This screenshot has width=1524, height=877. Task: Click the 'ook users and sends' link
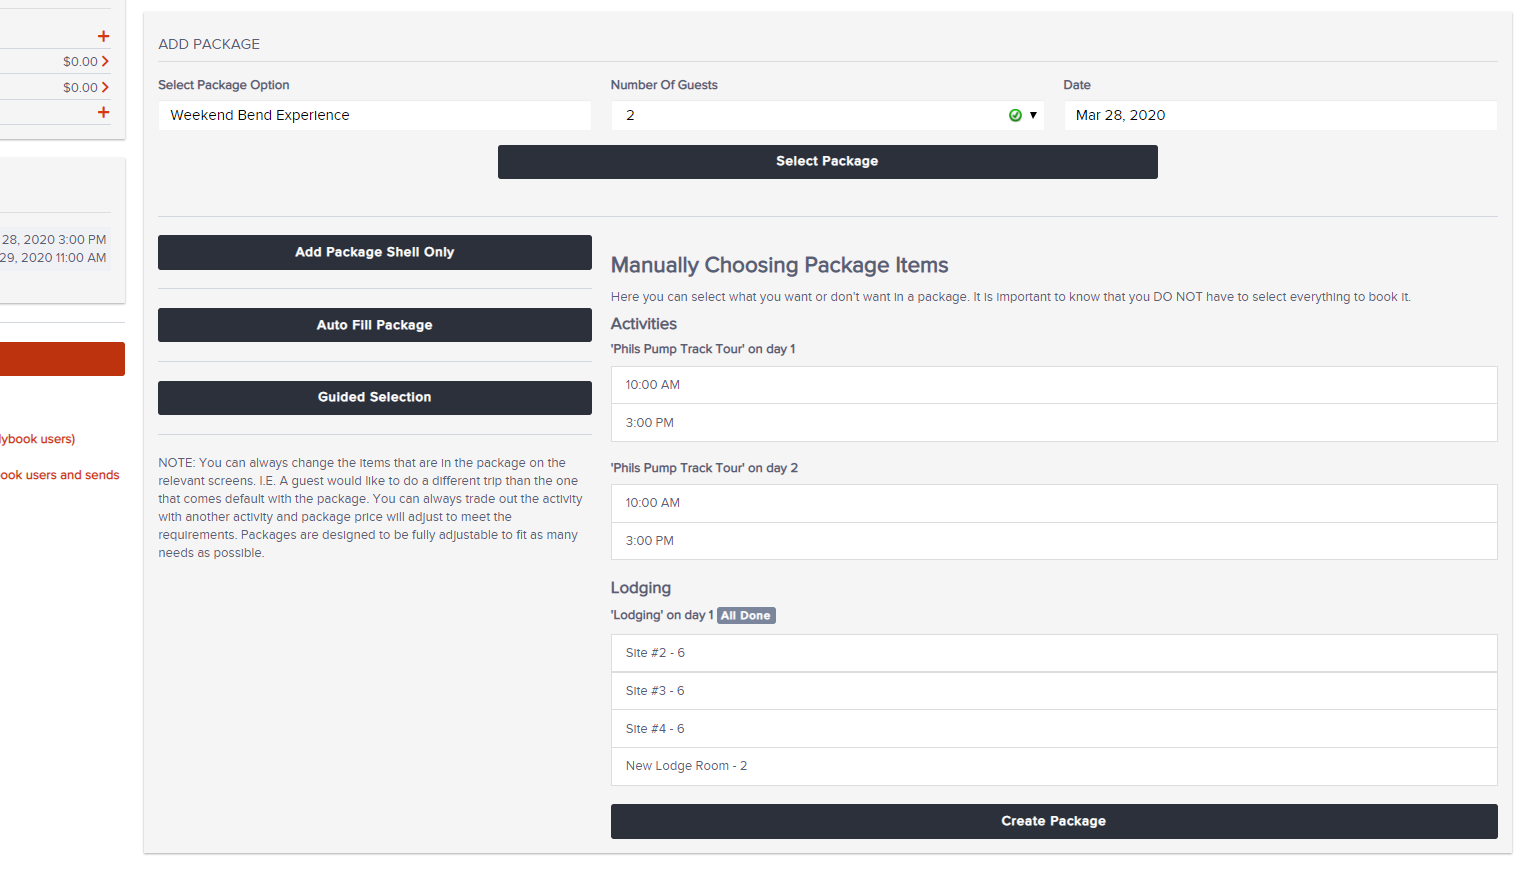click(60, 475)
